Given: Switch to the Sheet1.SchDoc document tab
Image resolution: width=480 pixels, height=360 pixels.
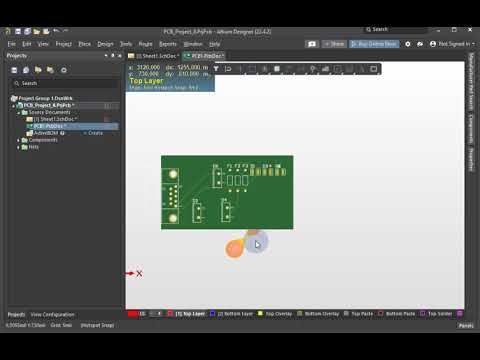Looking at the screenshot, I should pyautogui.click(x=154, y=56).
